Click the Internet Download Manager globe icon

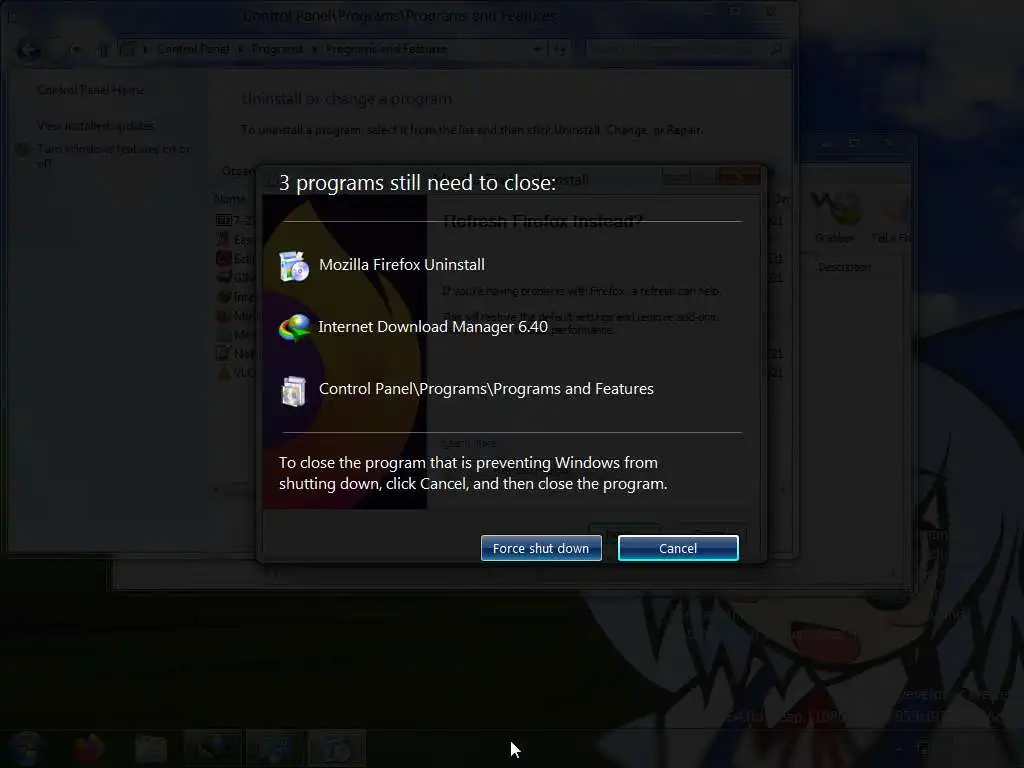point(295,327)
